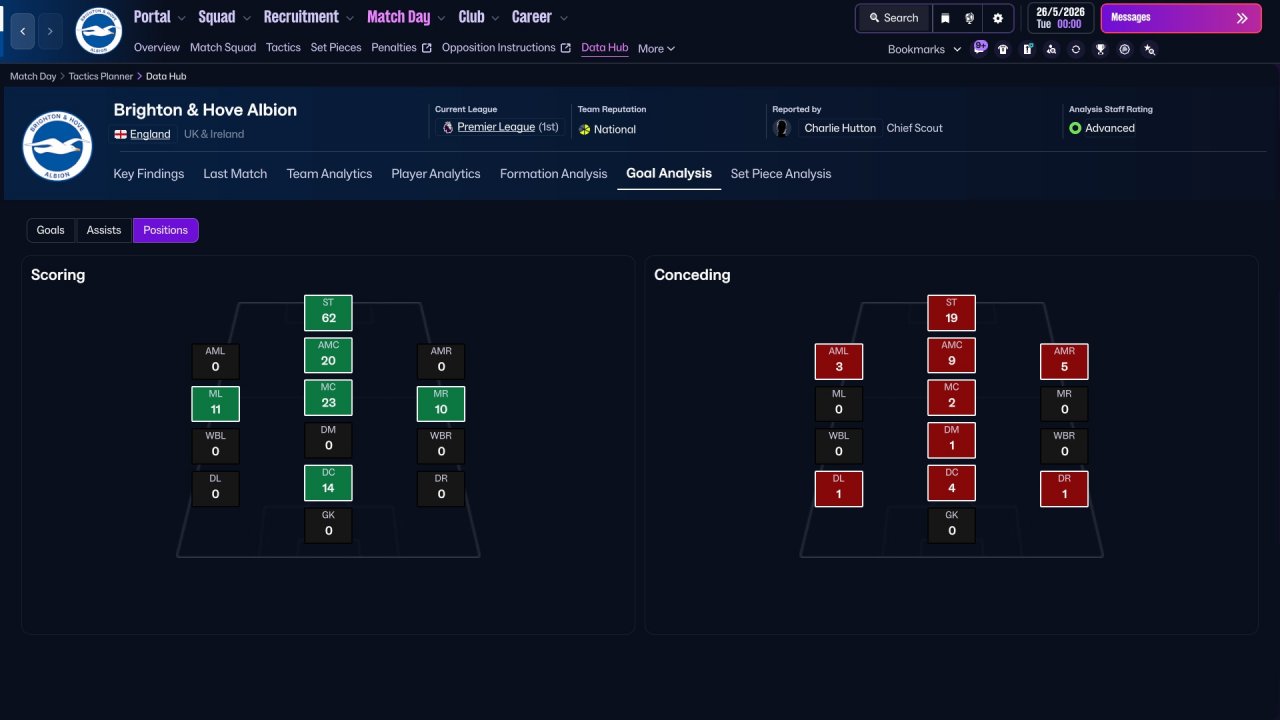The image size is (1280, 720).
Task: Expand the Bookmarks dropdown
Action: (x=925, y=49)
